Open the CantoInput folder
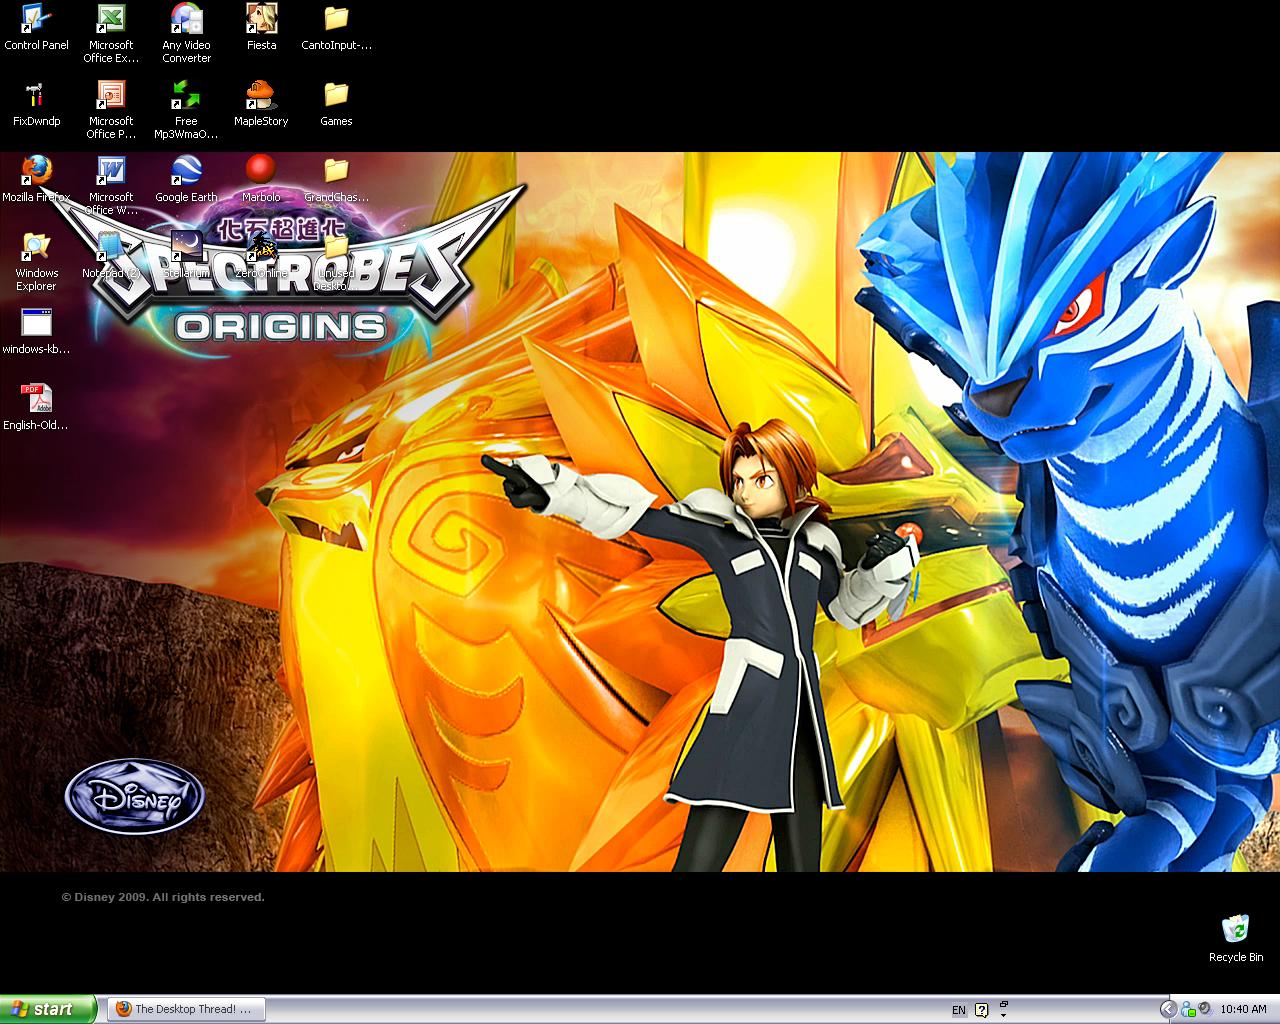 [x=336, y=28]
